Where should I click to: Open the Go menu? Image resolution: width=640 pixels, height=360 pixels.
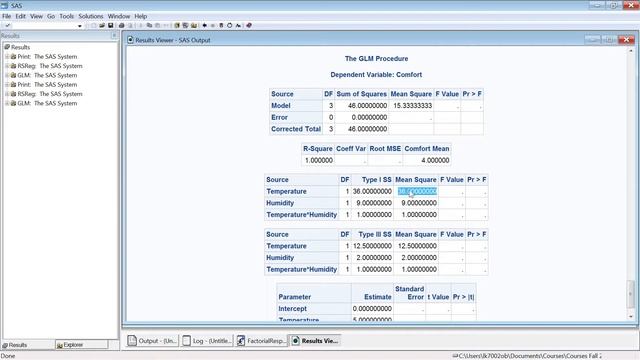[x=51, y=16]
